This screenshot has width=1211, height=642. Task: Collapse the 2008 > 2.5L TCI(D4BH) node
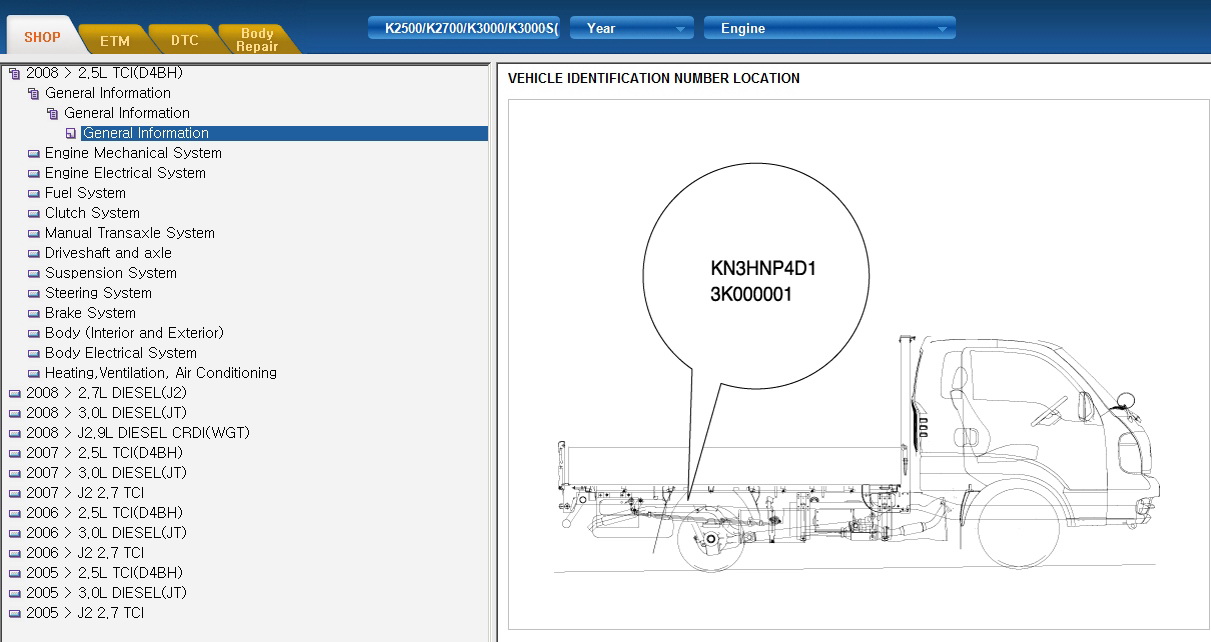[x=14, y=73]
